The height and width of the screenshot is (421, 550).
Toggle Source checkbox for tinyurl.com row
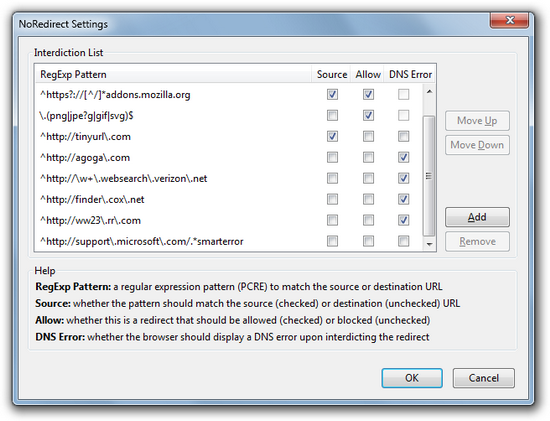pos(332,136)
